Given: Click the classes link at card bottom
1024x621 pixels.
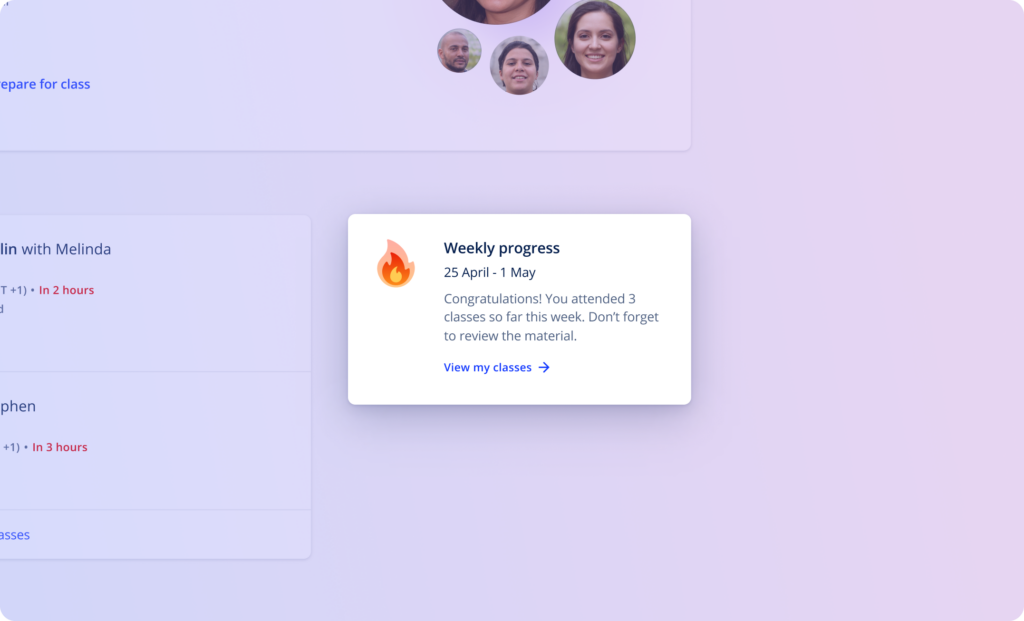Looking at the screenshot, I should [x=15, y=535].
